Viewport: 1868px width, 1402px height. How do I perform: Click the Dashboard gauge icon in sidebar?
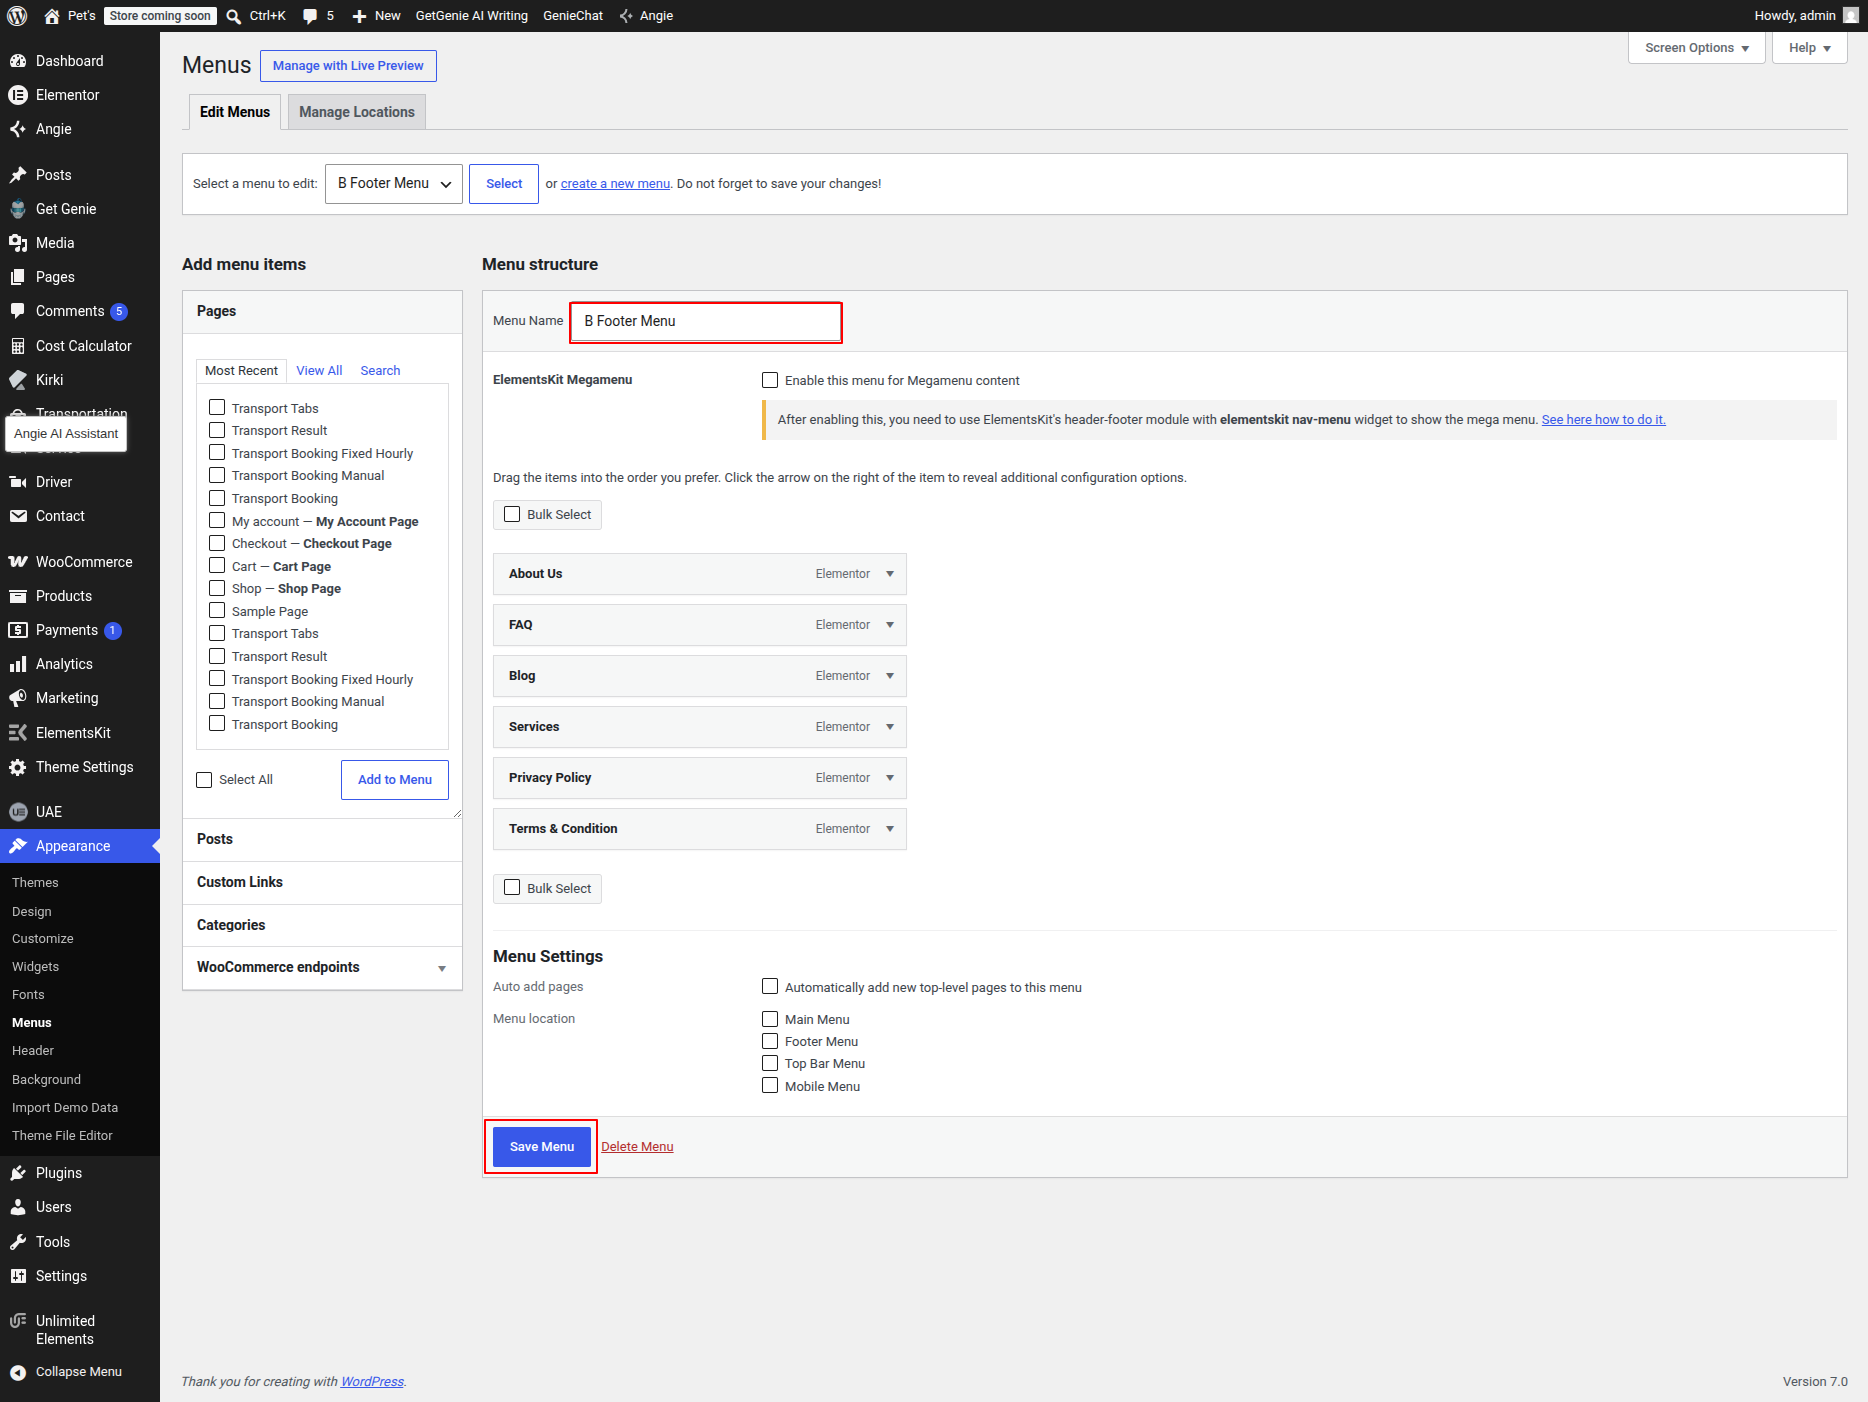pyautogui.click(x=18, y=61)
